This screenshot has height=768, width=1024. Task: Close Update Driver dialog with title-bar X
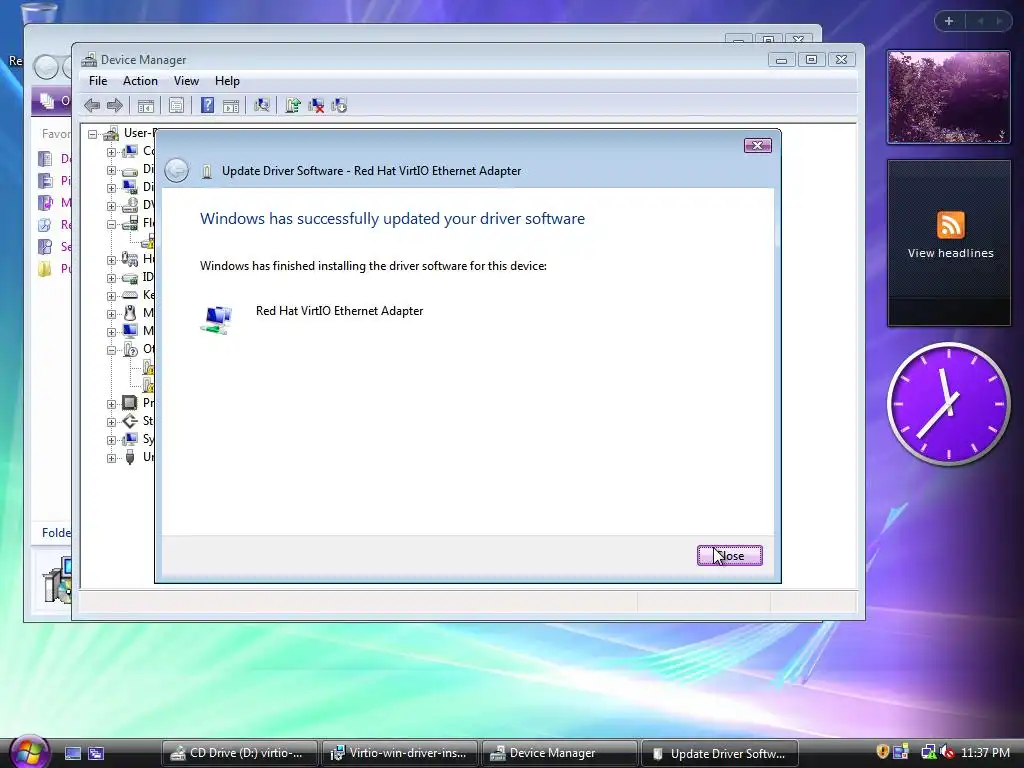point(758,145)
